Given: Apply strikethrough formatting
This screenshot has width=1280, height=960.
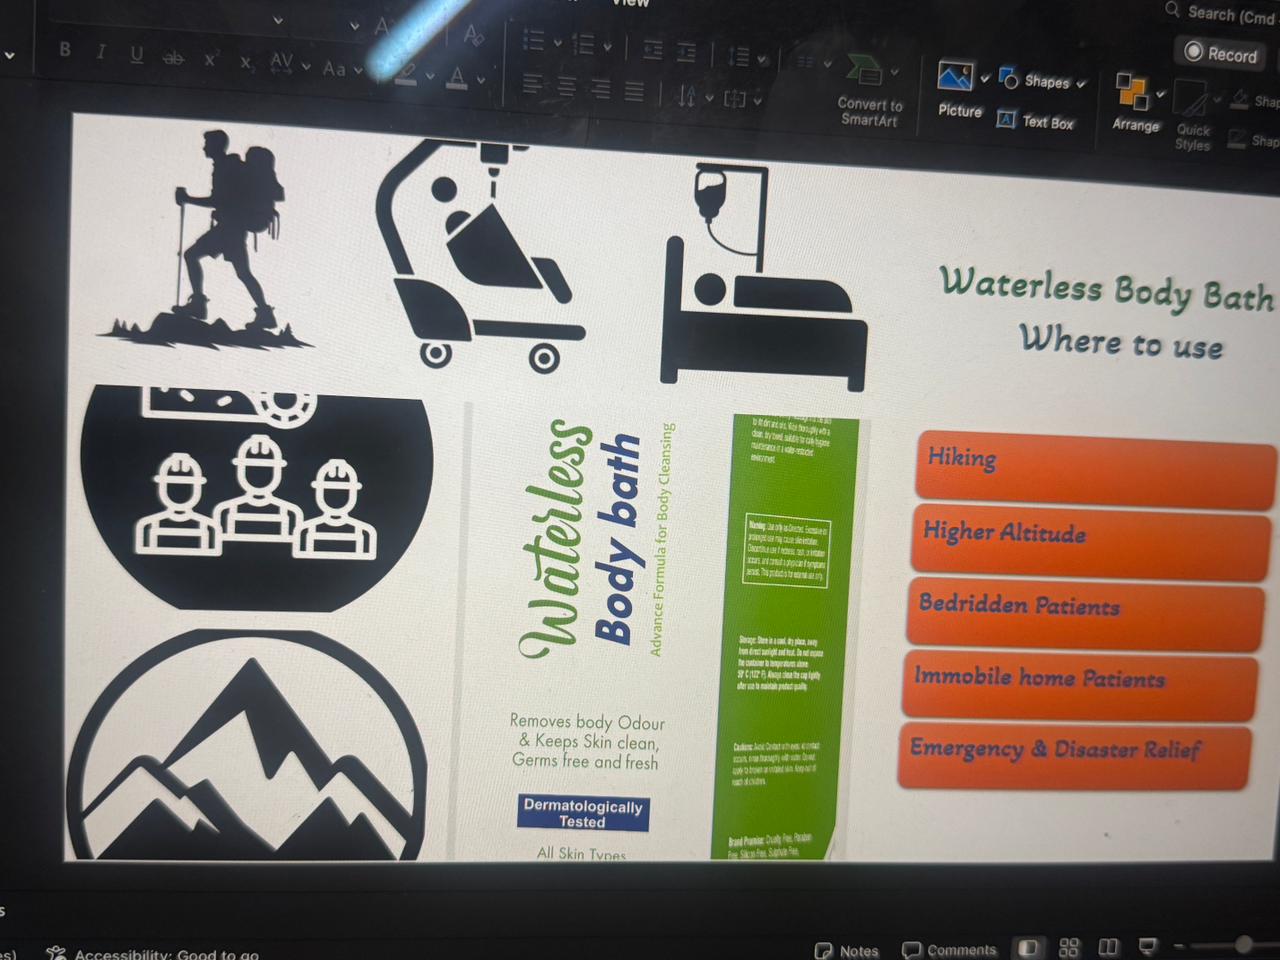Looking at the screenshot, I should point(173,58).
